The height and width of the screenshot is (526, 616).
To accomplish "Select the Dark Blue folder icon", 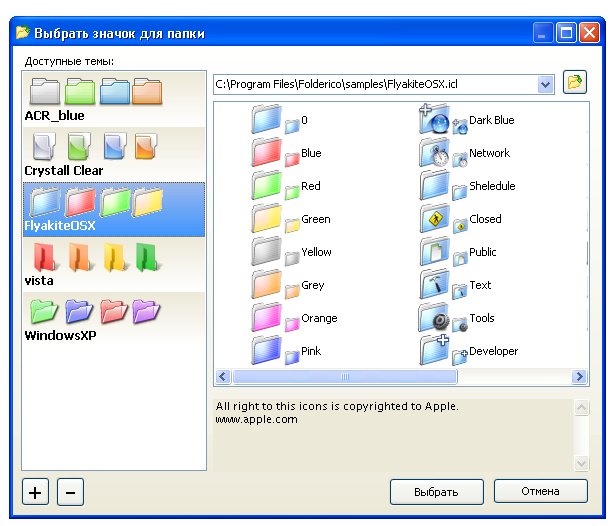I will tap(434, 119).
